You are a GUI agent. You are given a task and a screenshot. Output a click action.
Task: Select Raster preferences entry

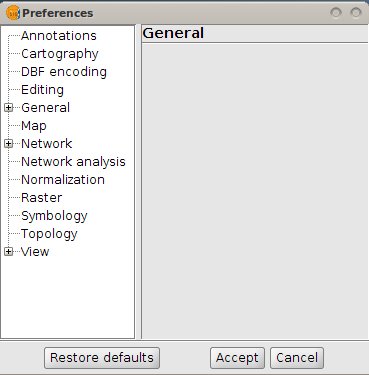point(42,198)
